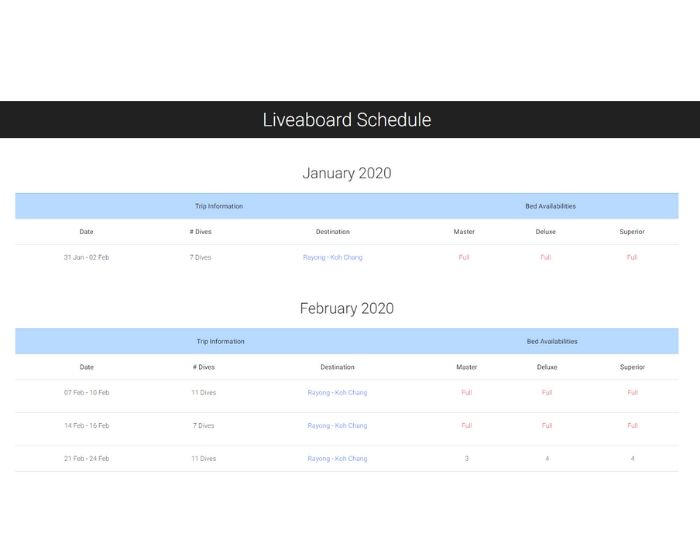This screenshot has width=700, height=560.
Task: Click Master availability 3 for 21 Feb trip
Action: 467,459
